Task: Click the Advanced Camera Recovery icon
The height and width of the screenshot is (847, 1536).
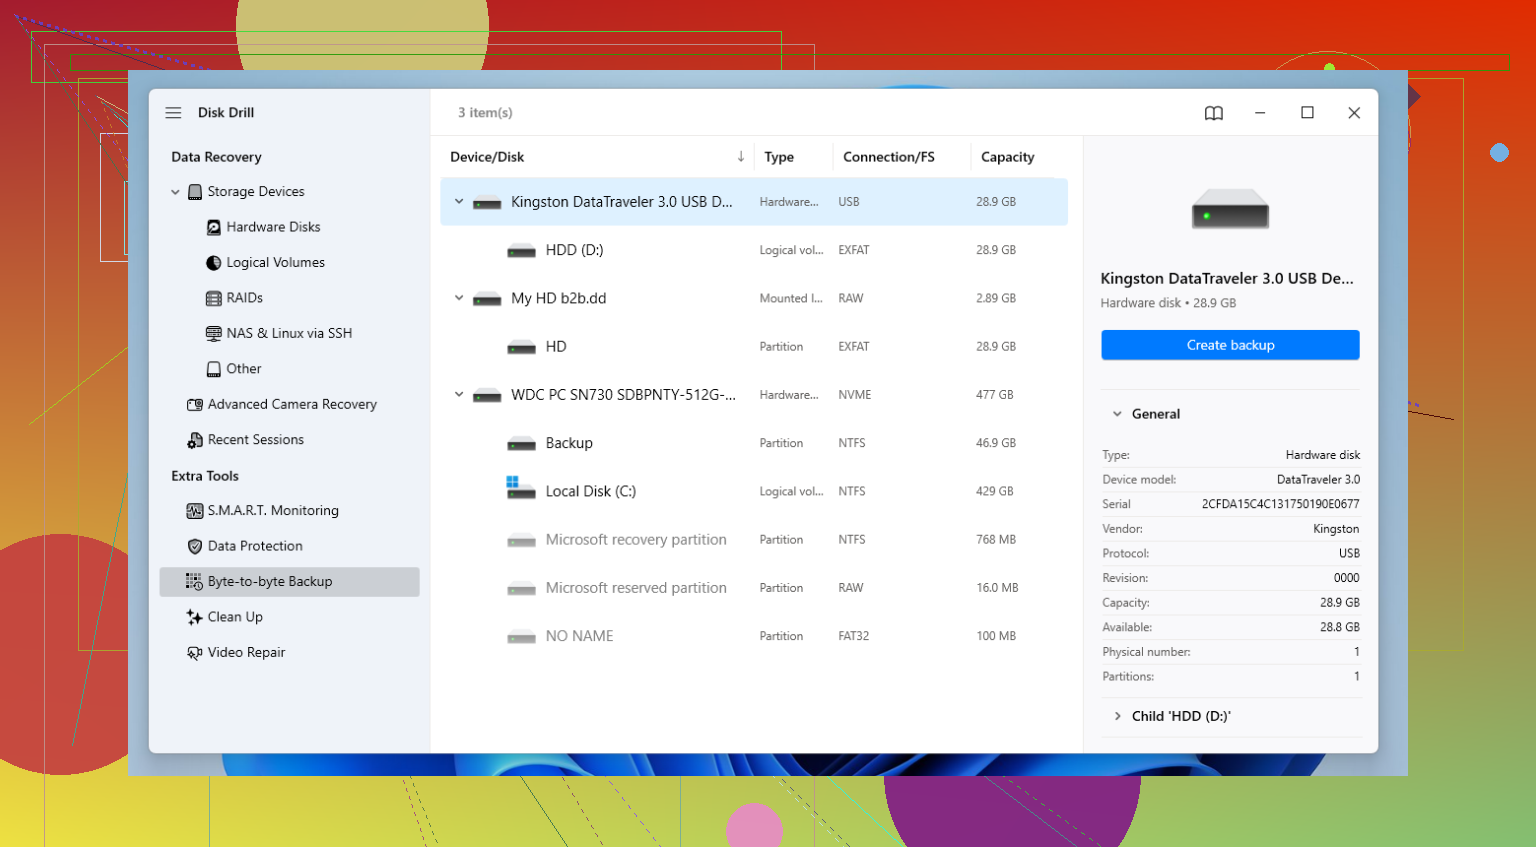Action: point(195,405)
